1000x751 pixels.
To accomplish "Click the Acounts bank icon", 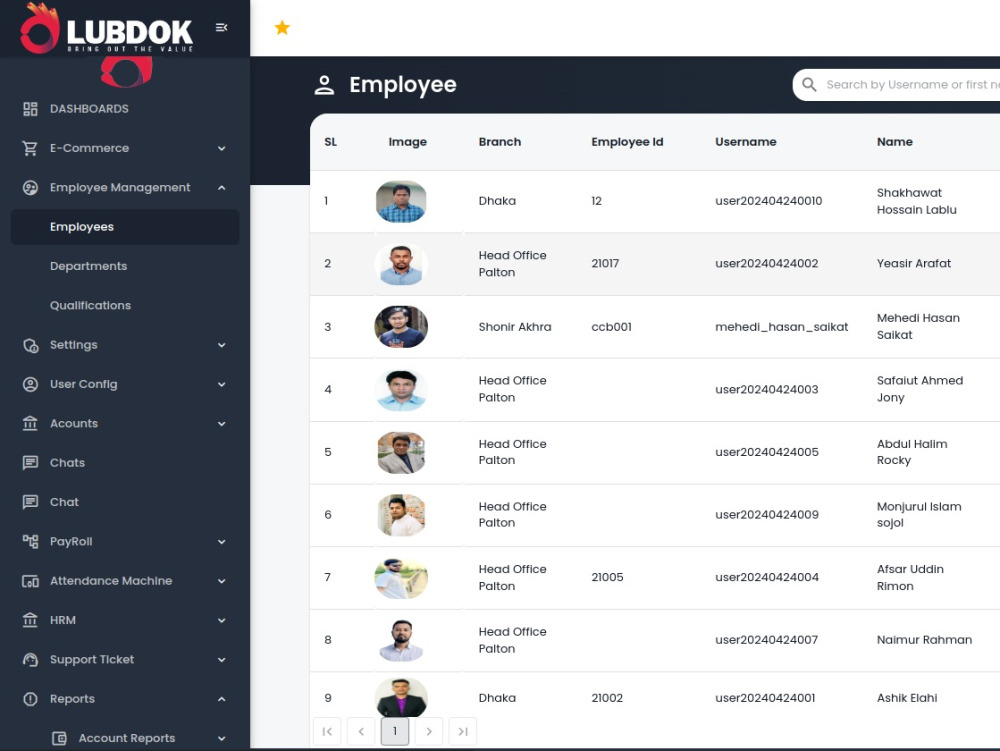I will pyautogui.click(x=30, y=423).
